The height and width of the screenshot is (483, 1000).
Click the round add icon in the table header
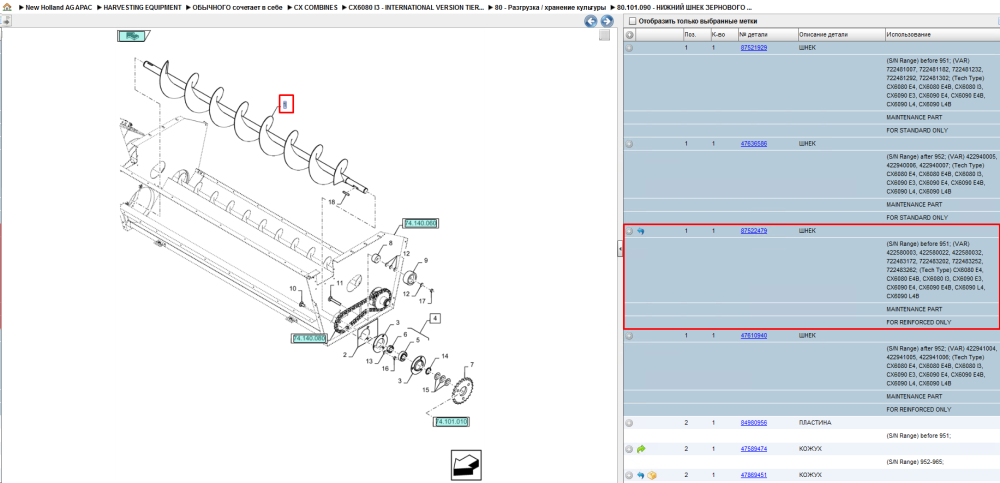629,34
